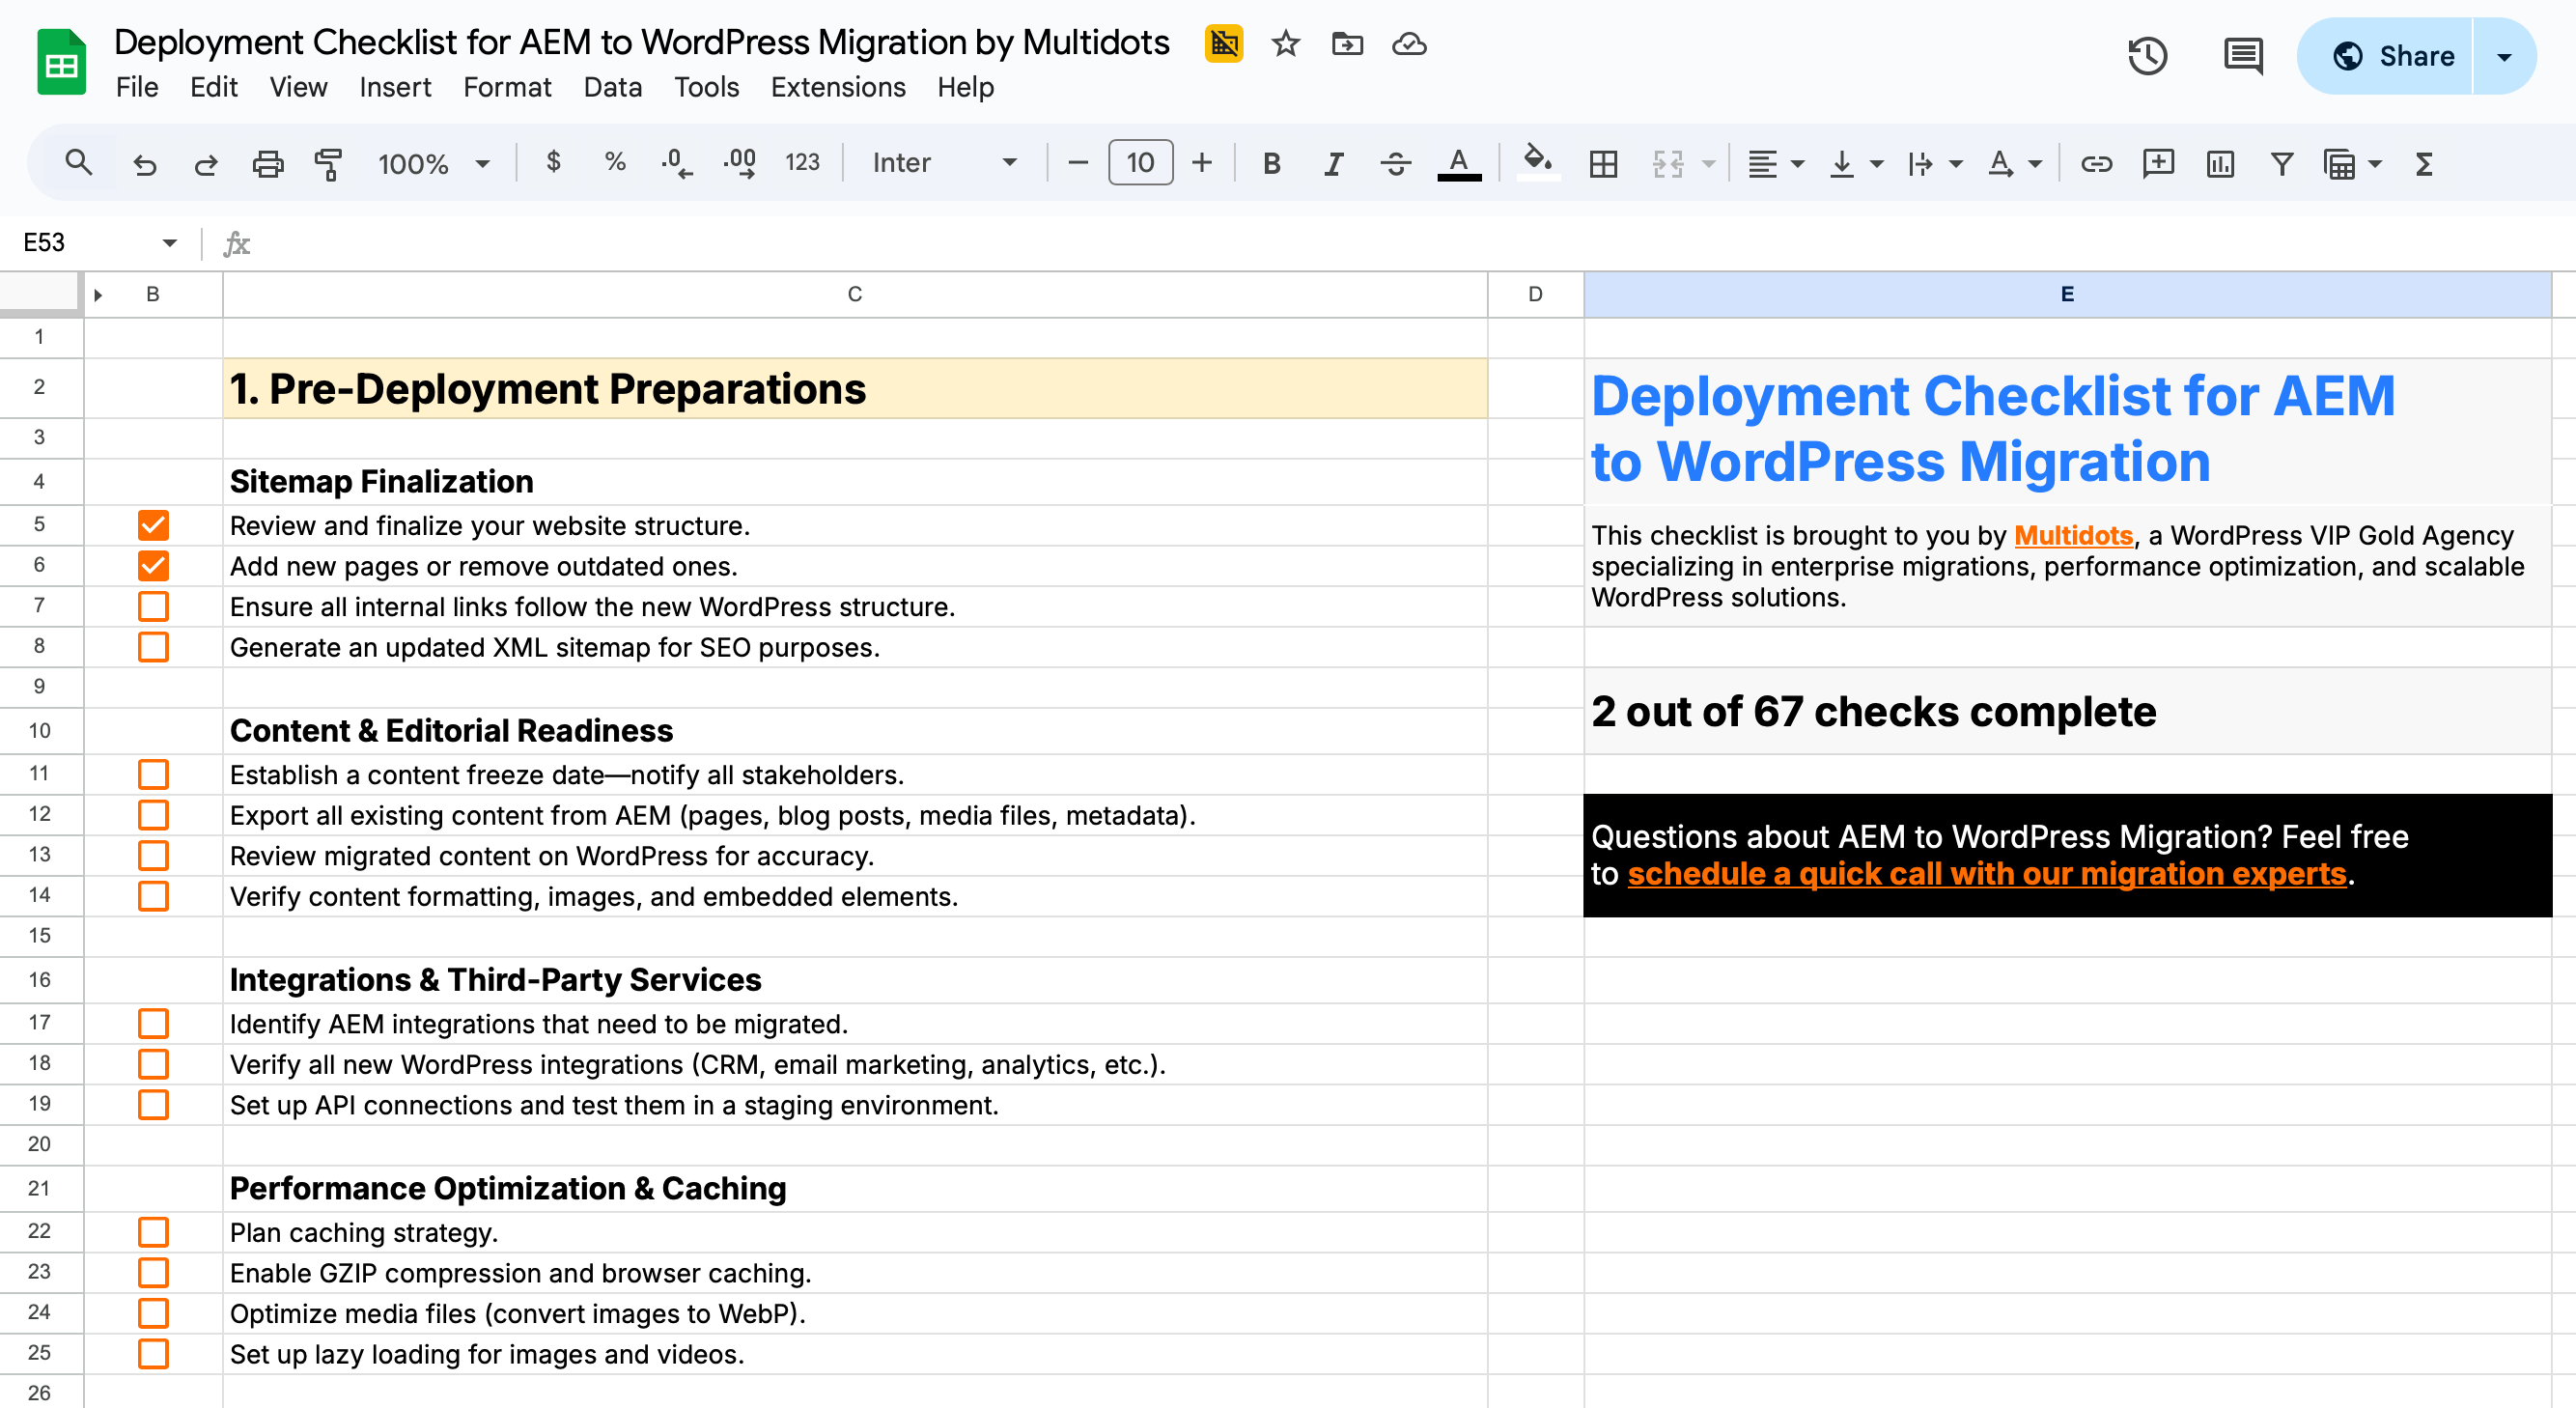2576x1408 pixels.
Task: Increase font size with plus button
Action: [x=1202, y=163]
